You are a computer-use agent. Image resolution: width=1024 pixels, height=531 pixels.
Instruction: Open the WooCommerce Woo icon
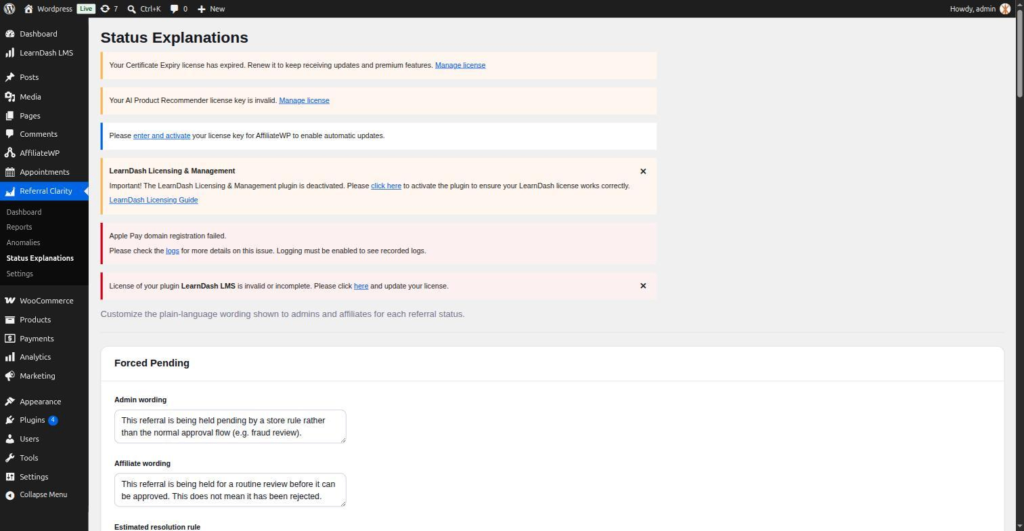pyautogui.click(x=10, y=300)
